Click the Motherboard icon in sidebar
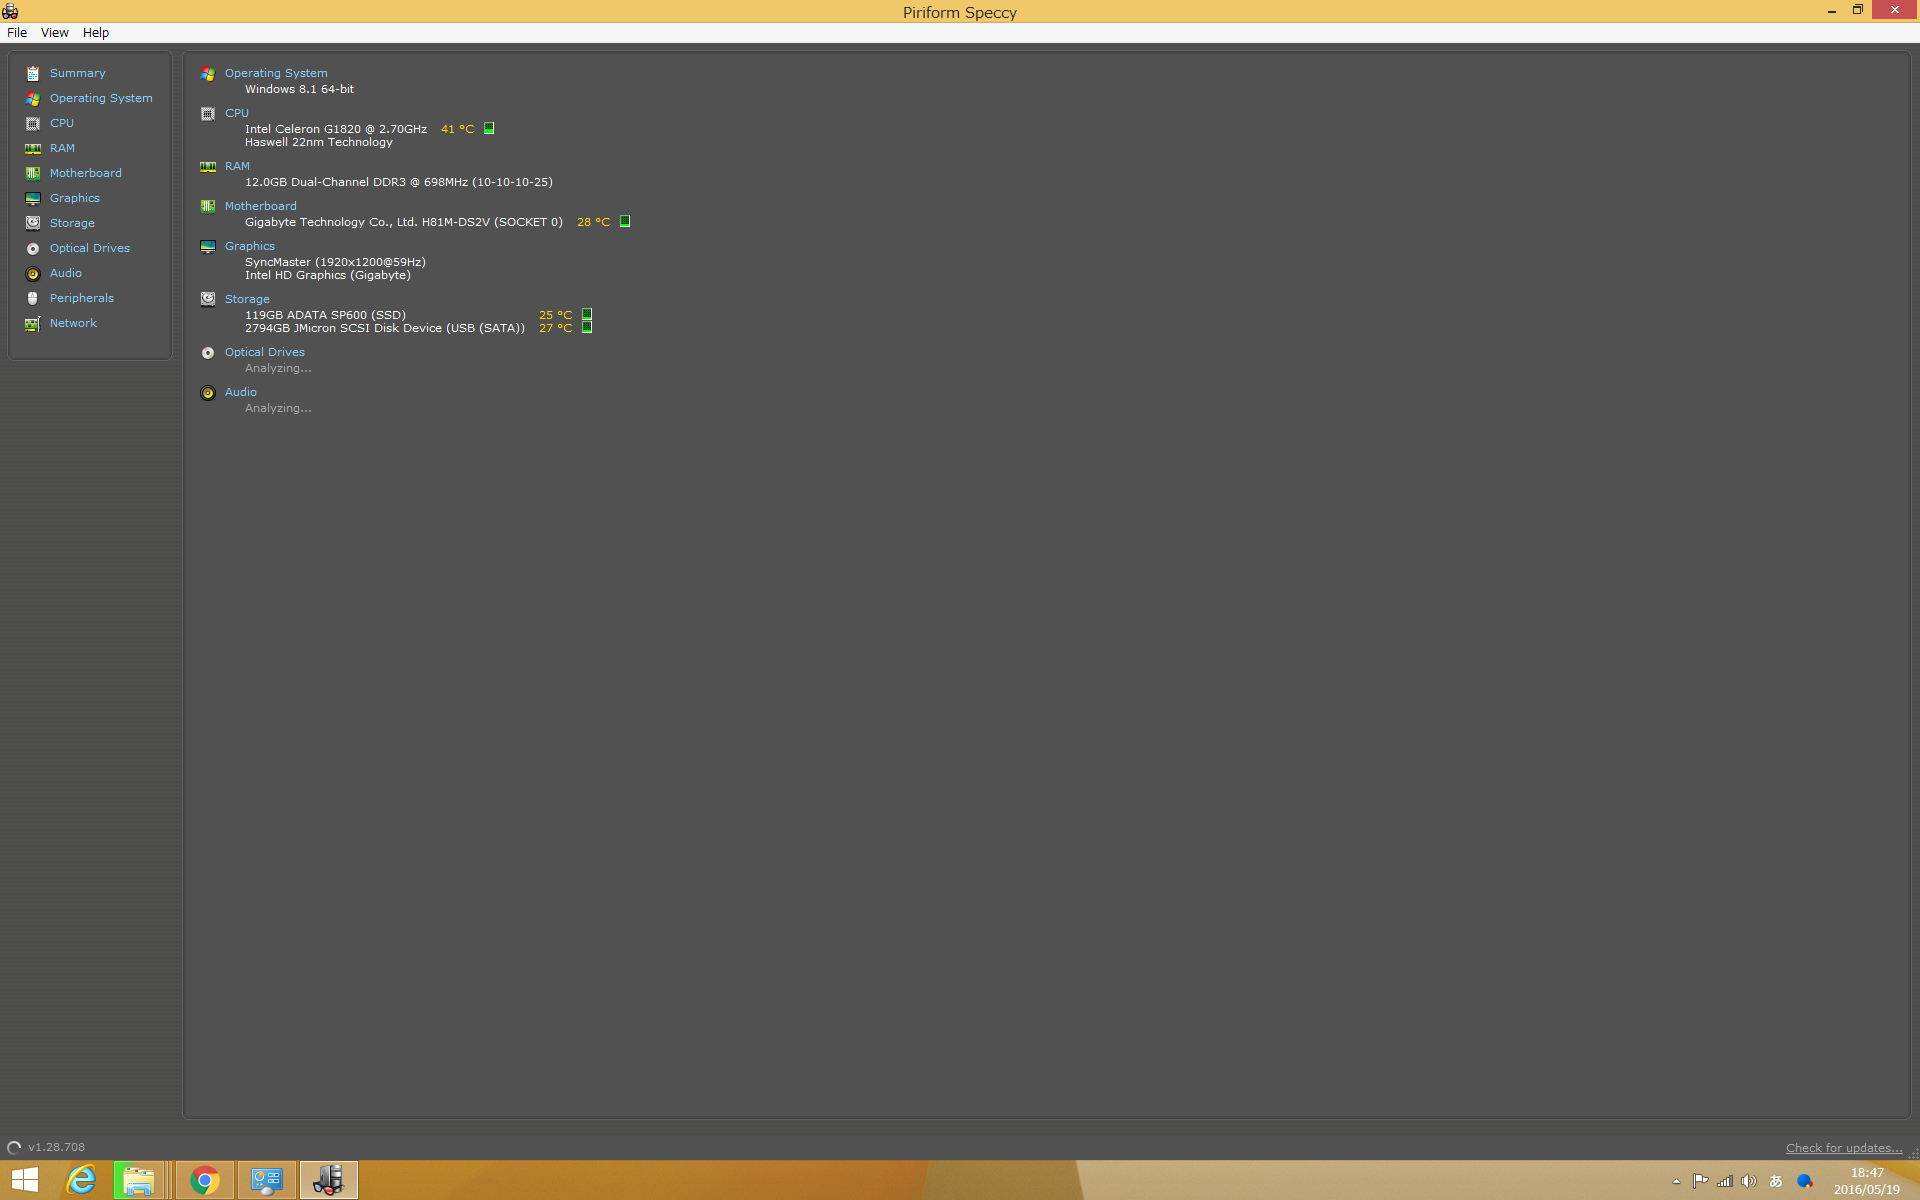The width and height of the screenshot is (1920, 1200). 33,174
